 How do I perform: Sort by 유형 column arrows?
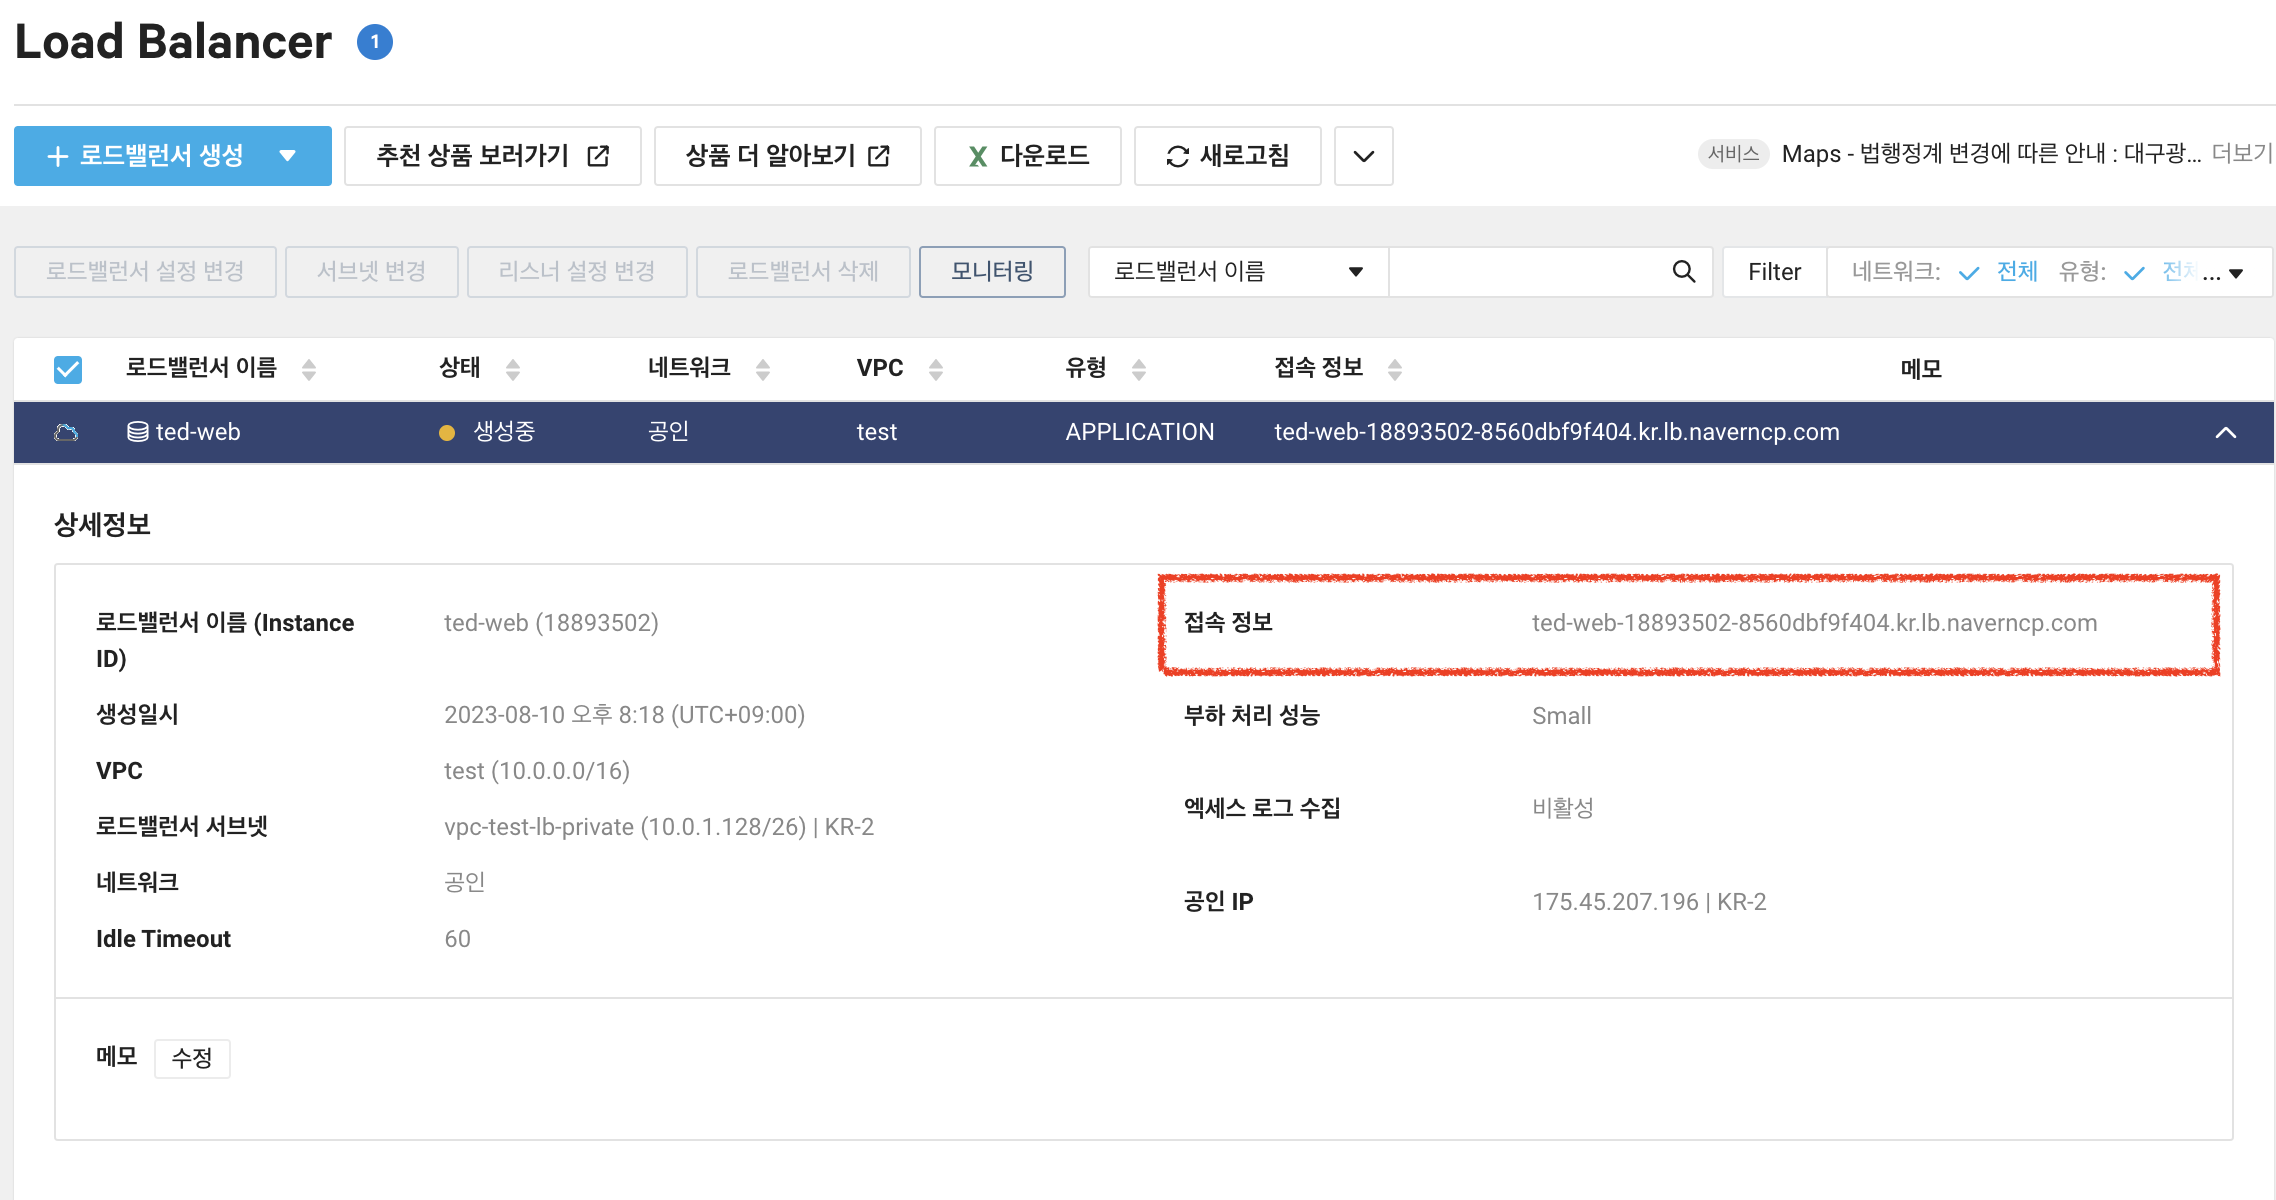coord(1138,370)
